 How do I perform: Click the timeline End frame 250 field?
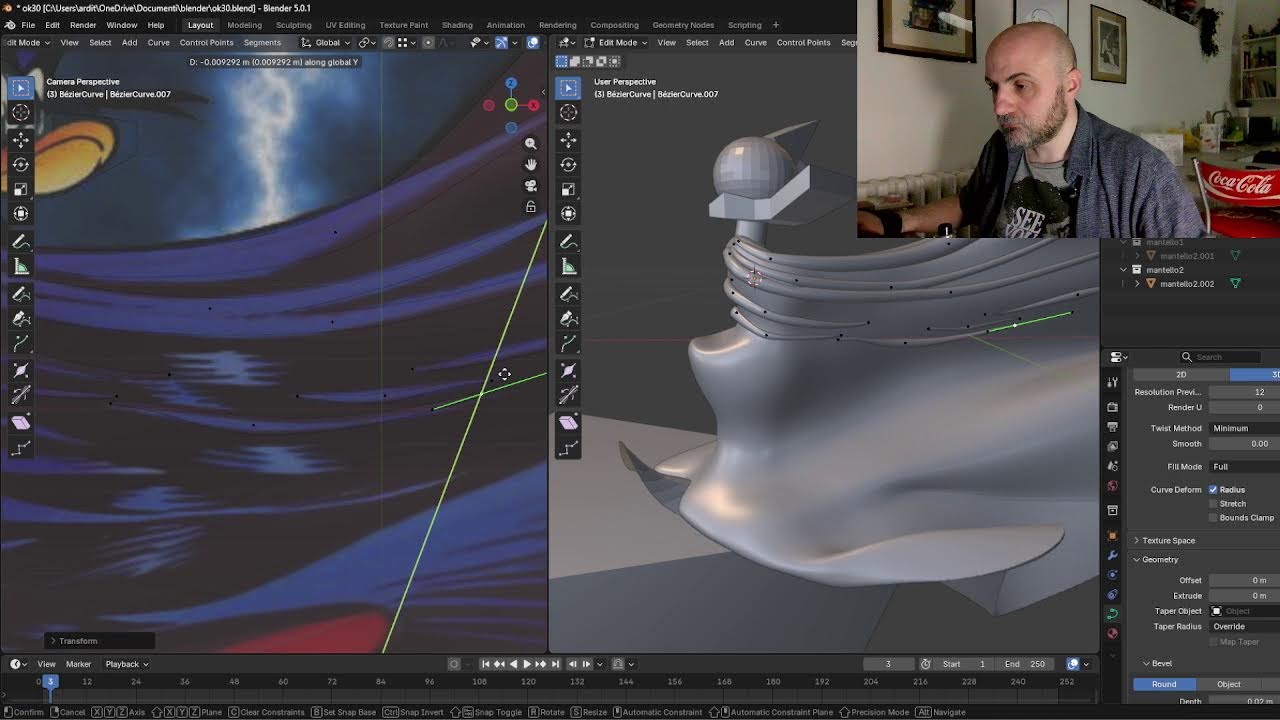pos(1025,664)
